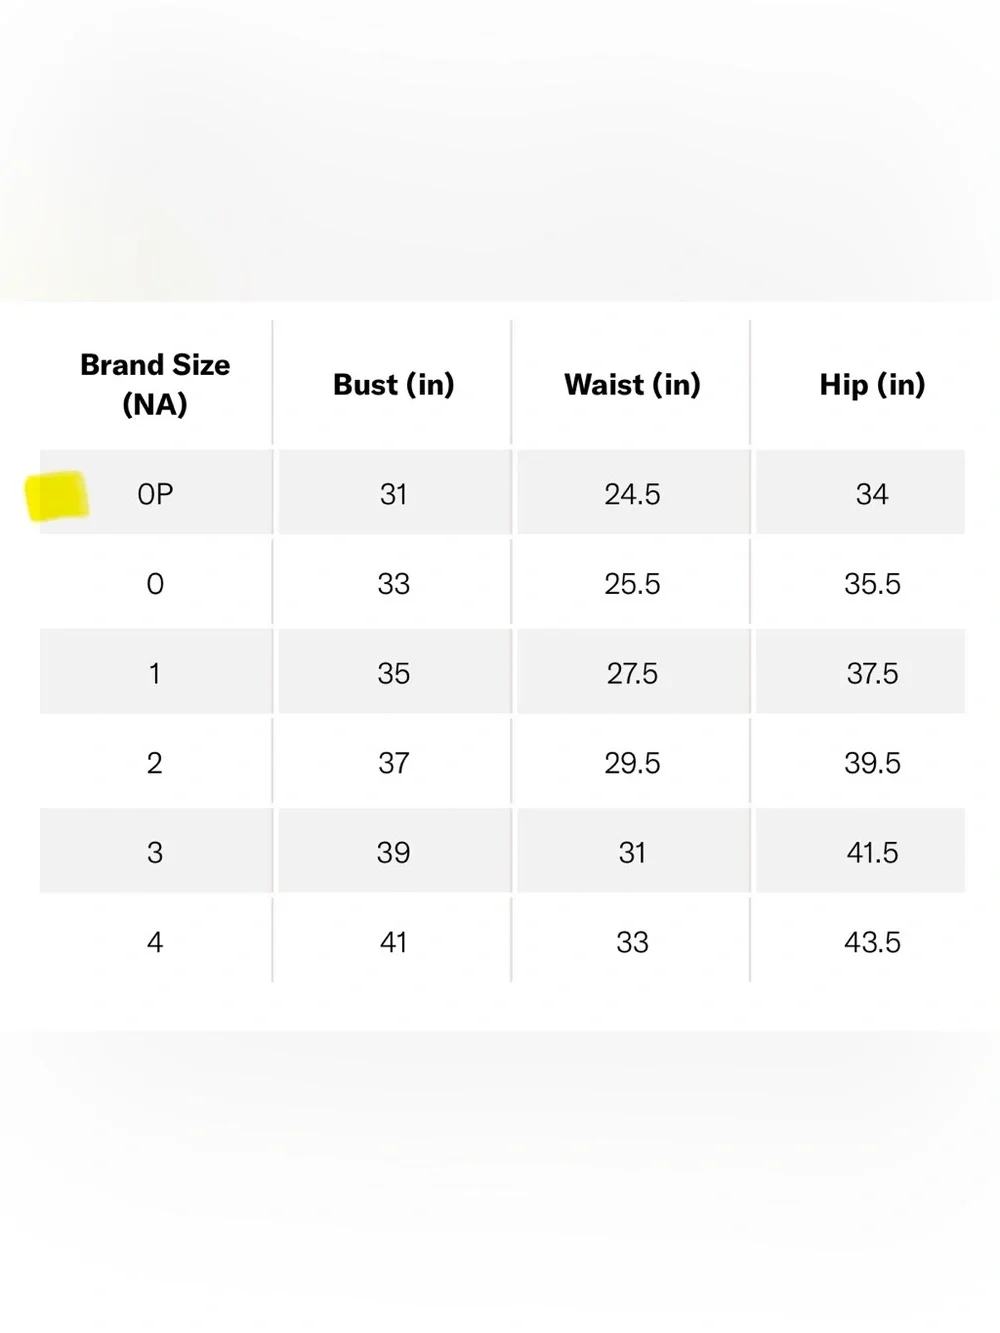Select the size 0 row label
The height and width of the screenshot is (1333, 1000).
pyautogui.click(x=155, y=583)
